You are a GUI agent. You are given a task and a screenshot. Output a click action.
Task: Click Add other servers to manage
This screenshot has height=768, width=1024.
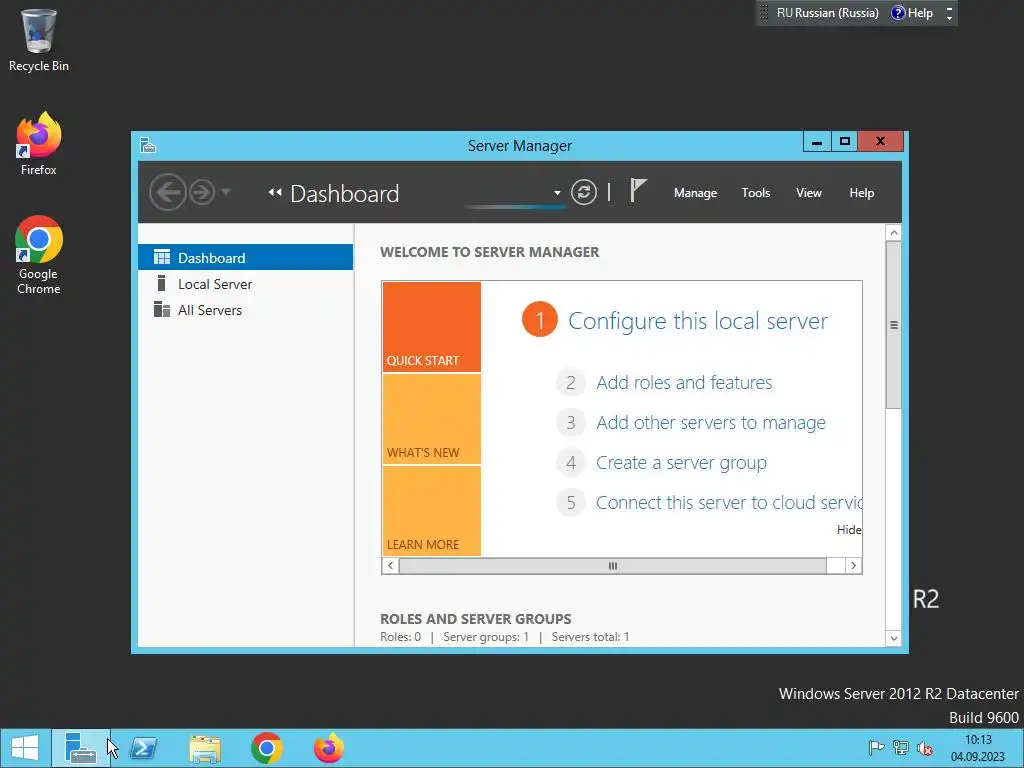[711, 423]
